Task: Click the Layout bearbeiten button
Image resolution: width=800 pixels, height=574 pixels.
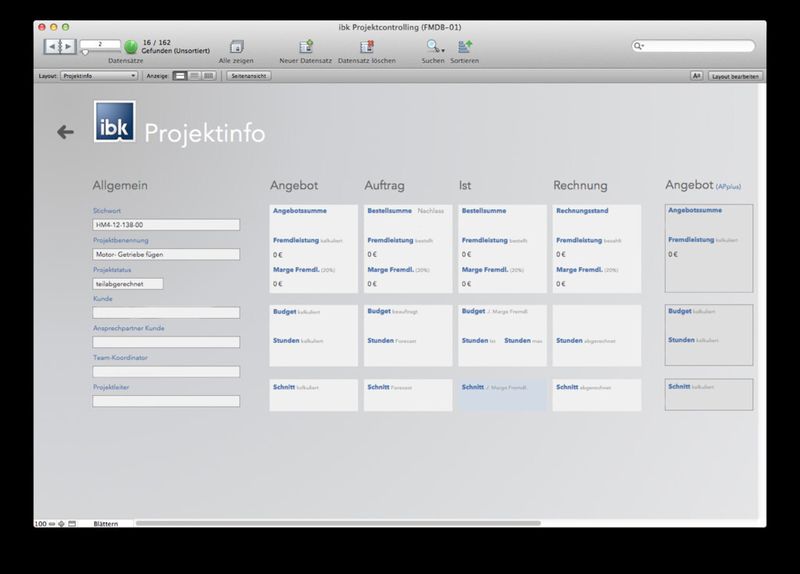Action: [x=735, y=76]
